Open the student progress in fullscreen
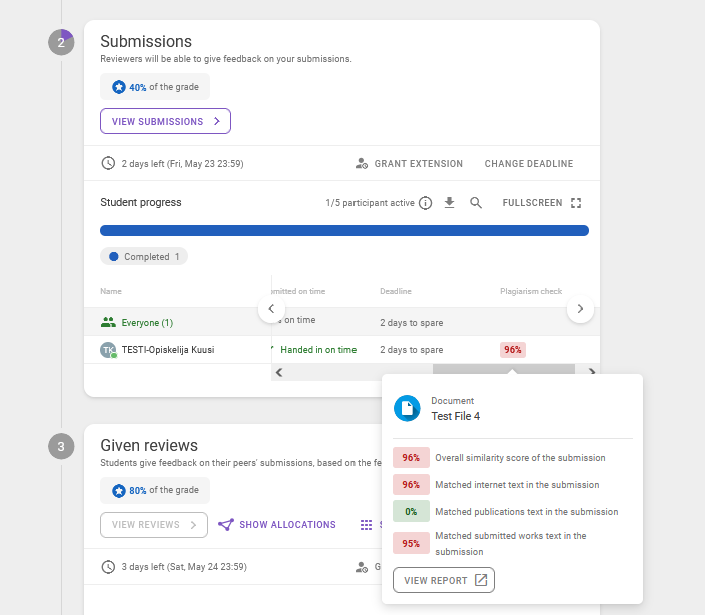The height and width of the screenshot is (615, 705). (x=541, y=203)
